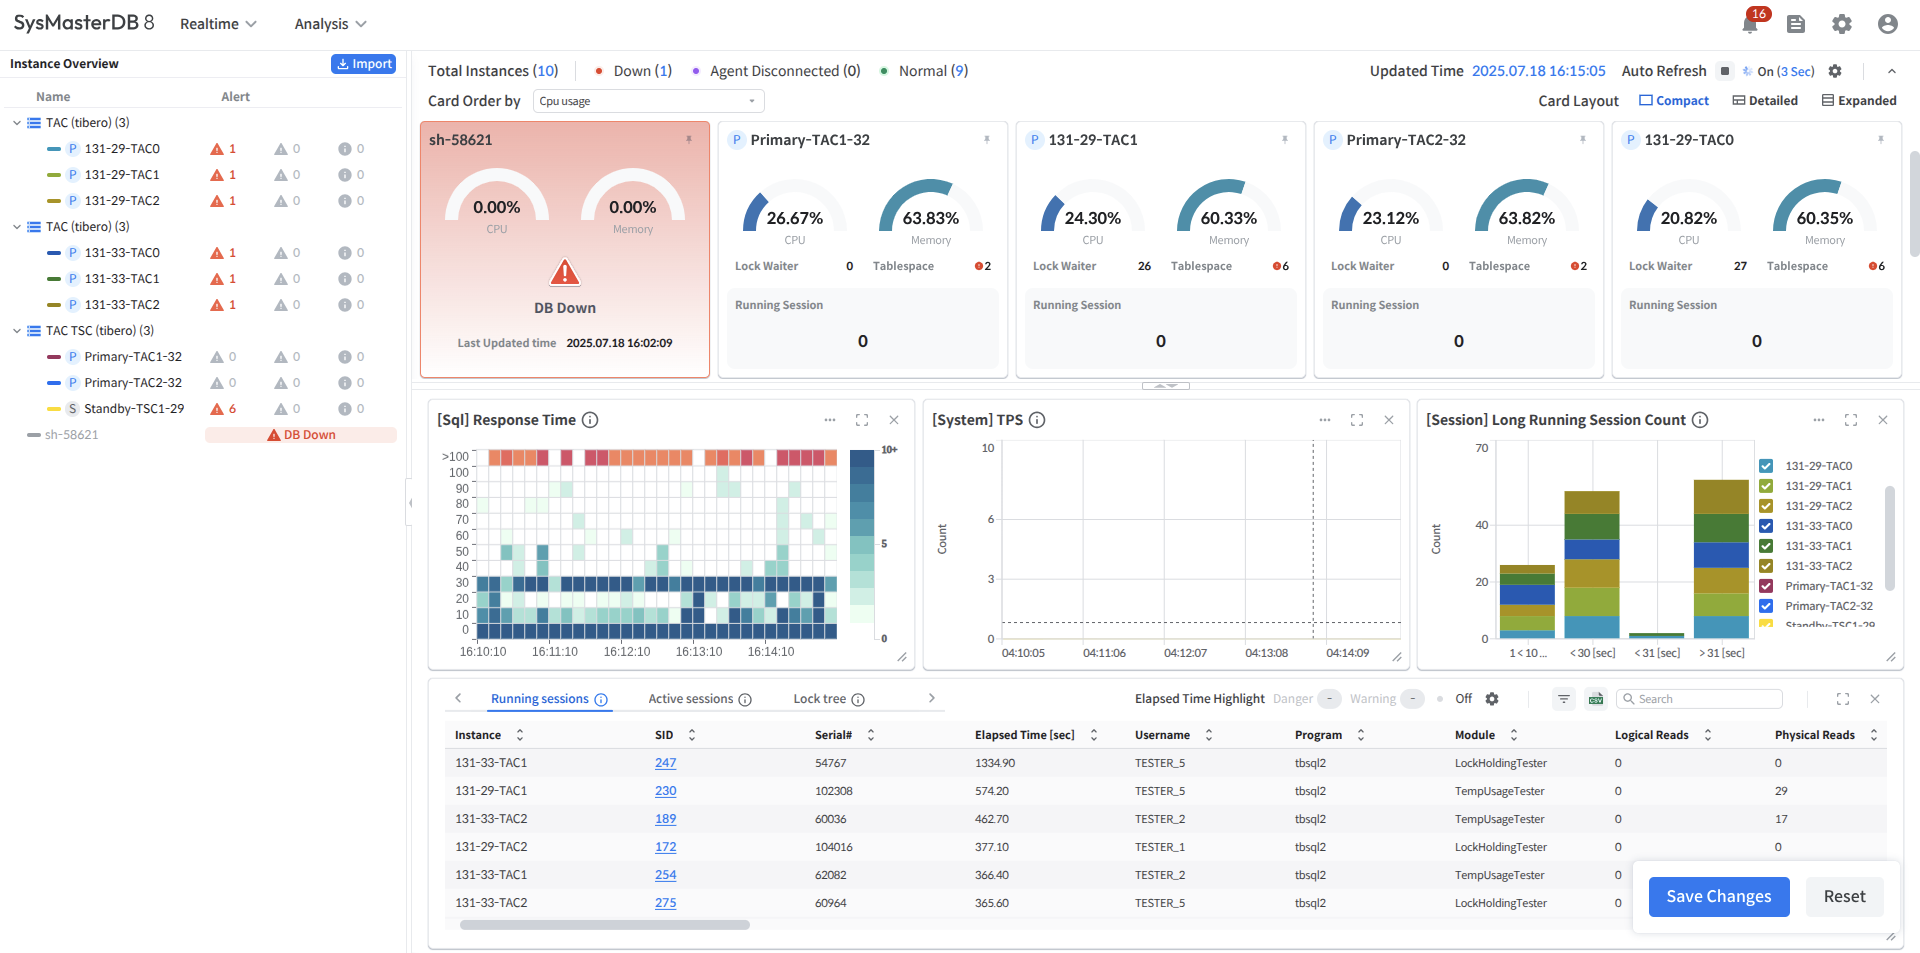Open the notifications bell with 16 alerts
Image resolution: width=1920 pixels, height=953 pixels.
click(1750, 24)
